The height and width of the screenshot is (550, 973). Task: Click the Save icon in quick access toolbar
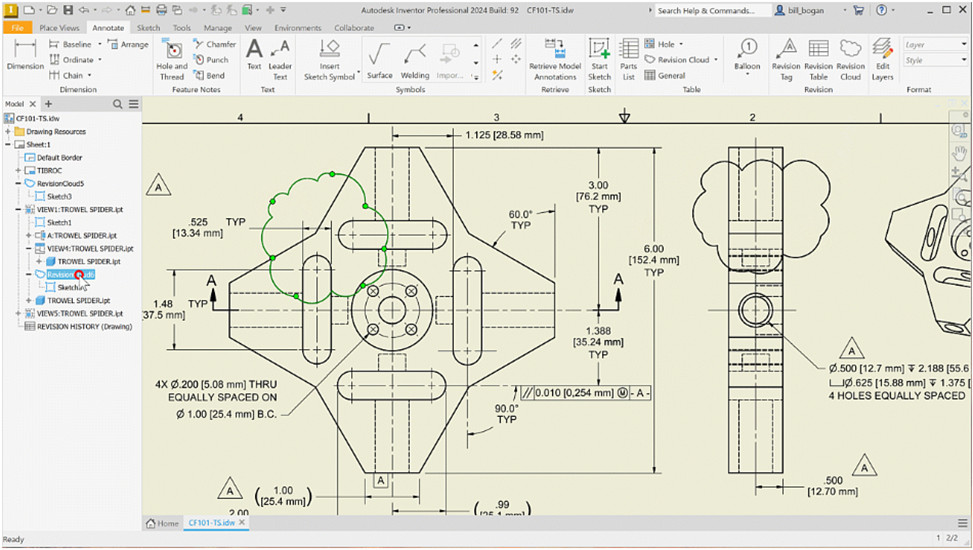pyautogui.click(x=68, y=10)
